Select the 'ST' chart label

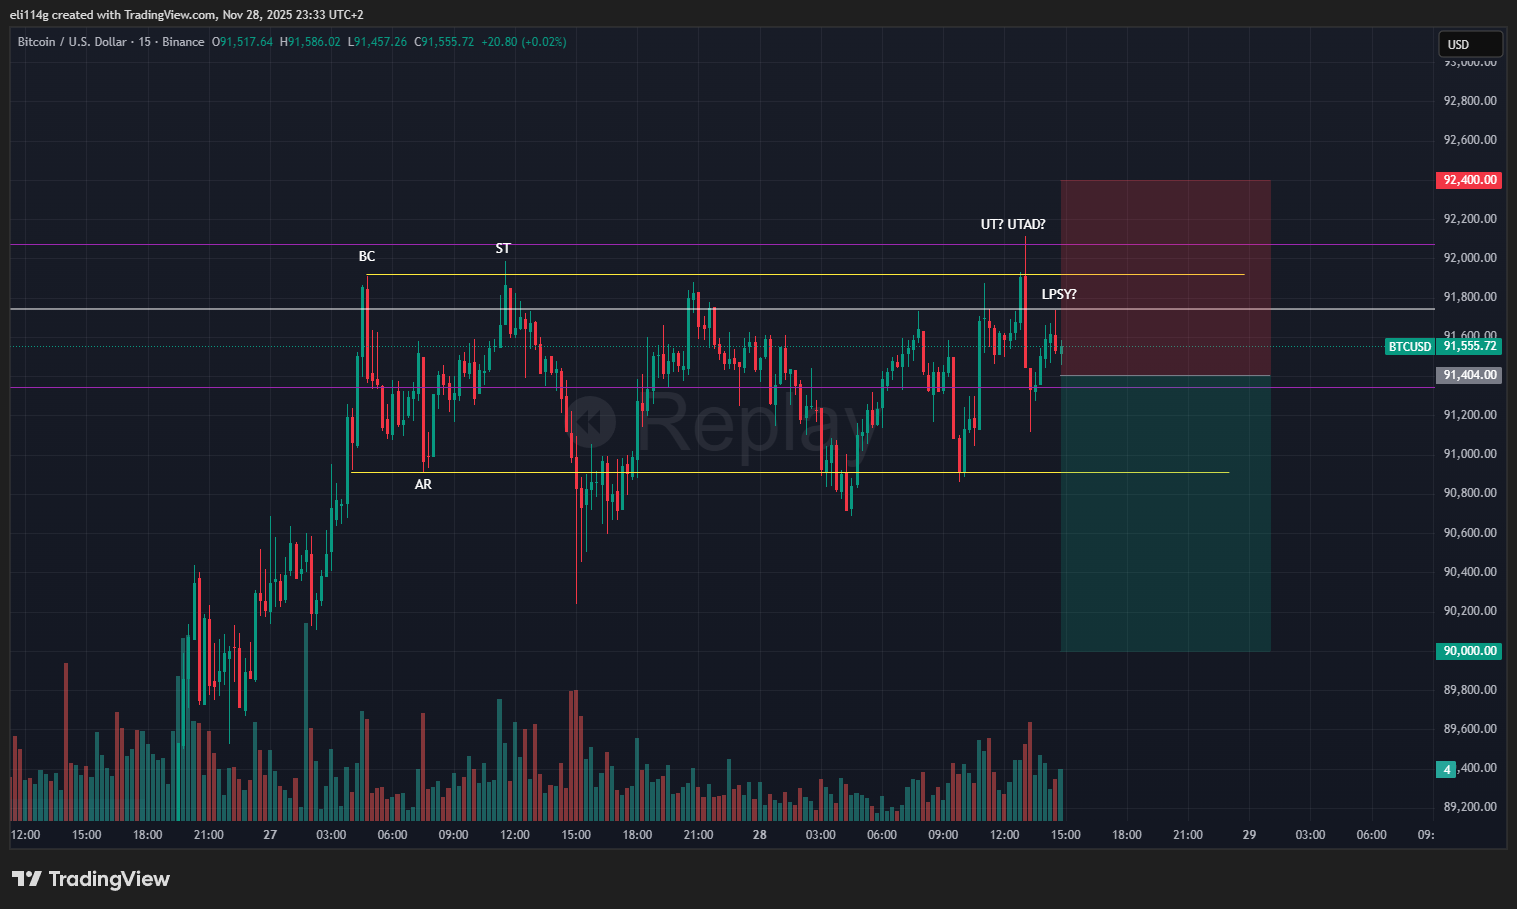click(503, 248)
